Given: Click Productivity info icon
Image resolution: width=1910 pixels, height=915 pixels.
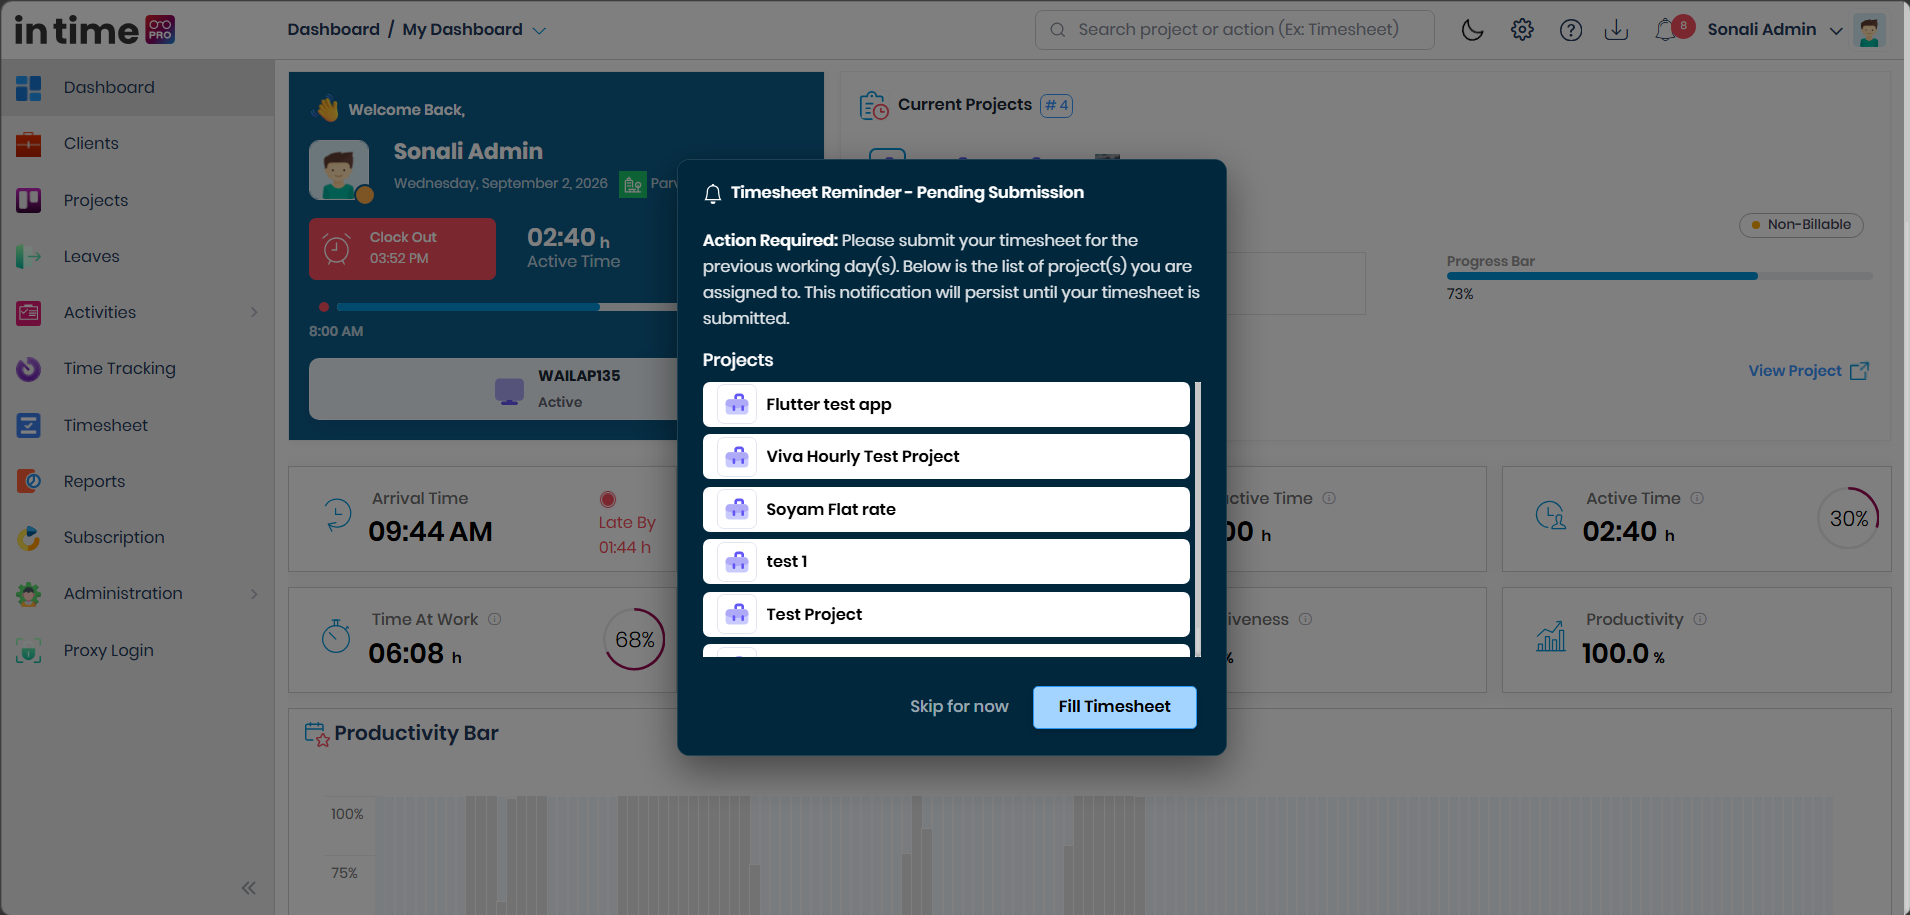Looking at the screenshot, I should click(x=1700, y=620).
